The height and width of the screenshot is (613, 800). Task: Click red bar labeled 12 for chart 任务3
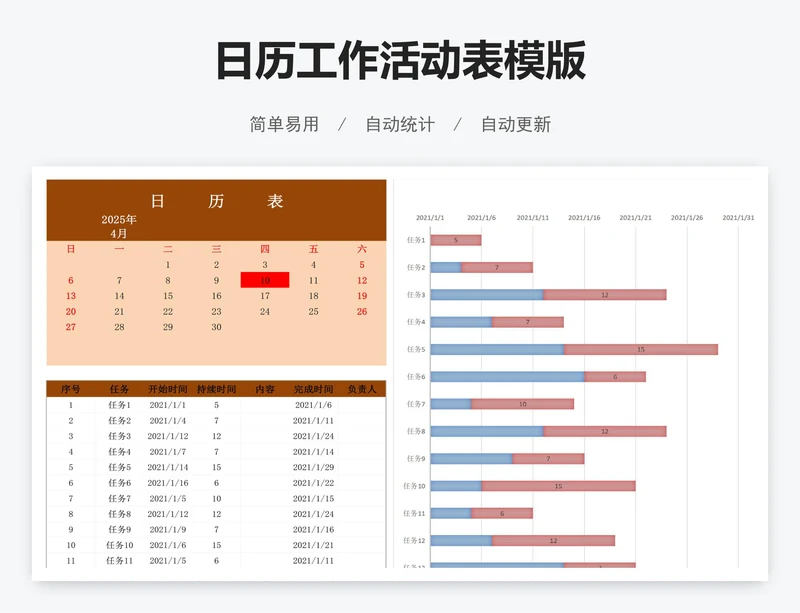[605, 295]
